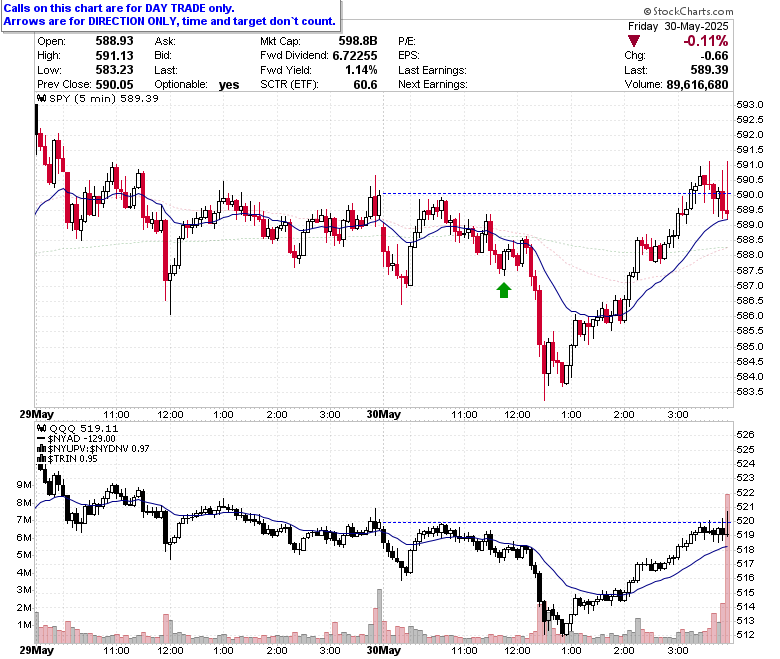Click the $NYAD line legend icon

42,439
